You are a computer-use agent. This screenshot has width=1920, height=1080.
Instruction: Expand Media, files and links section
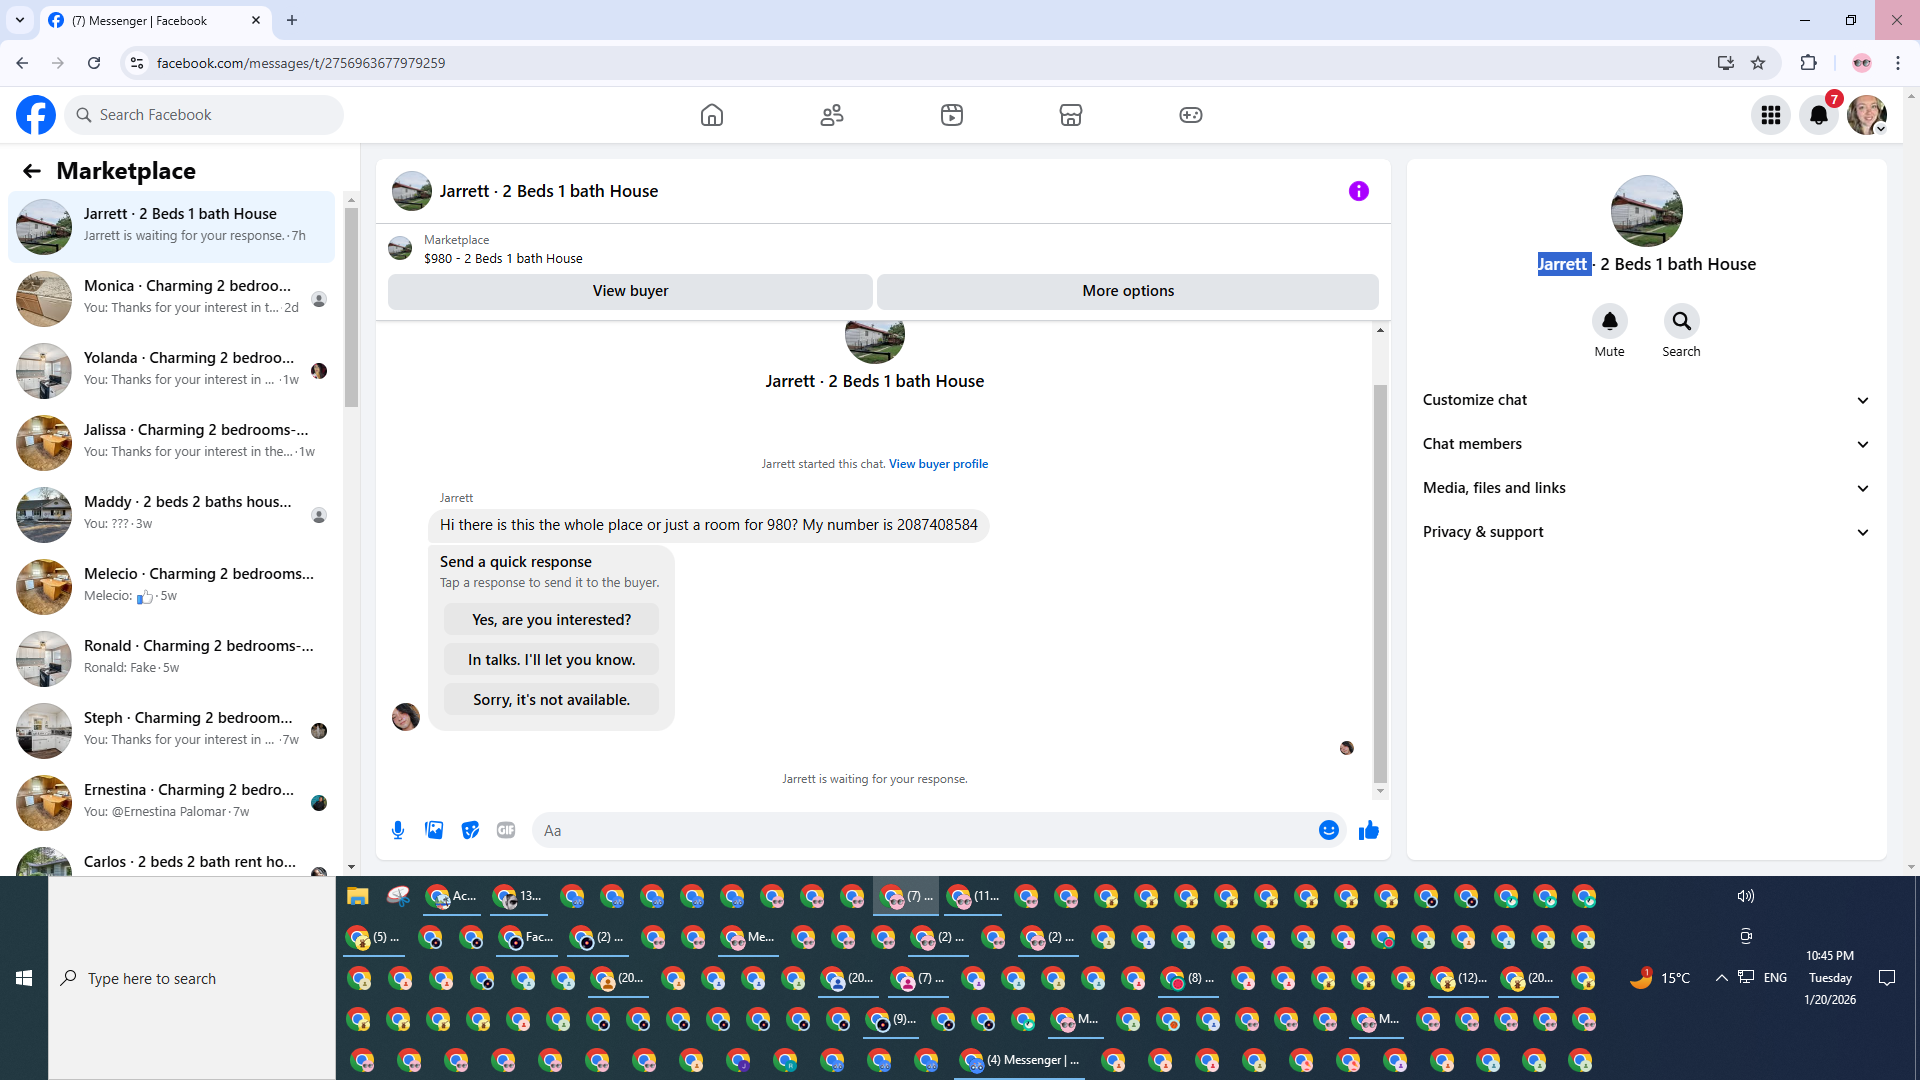point(1646,488)
